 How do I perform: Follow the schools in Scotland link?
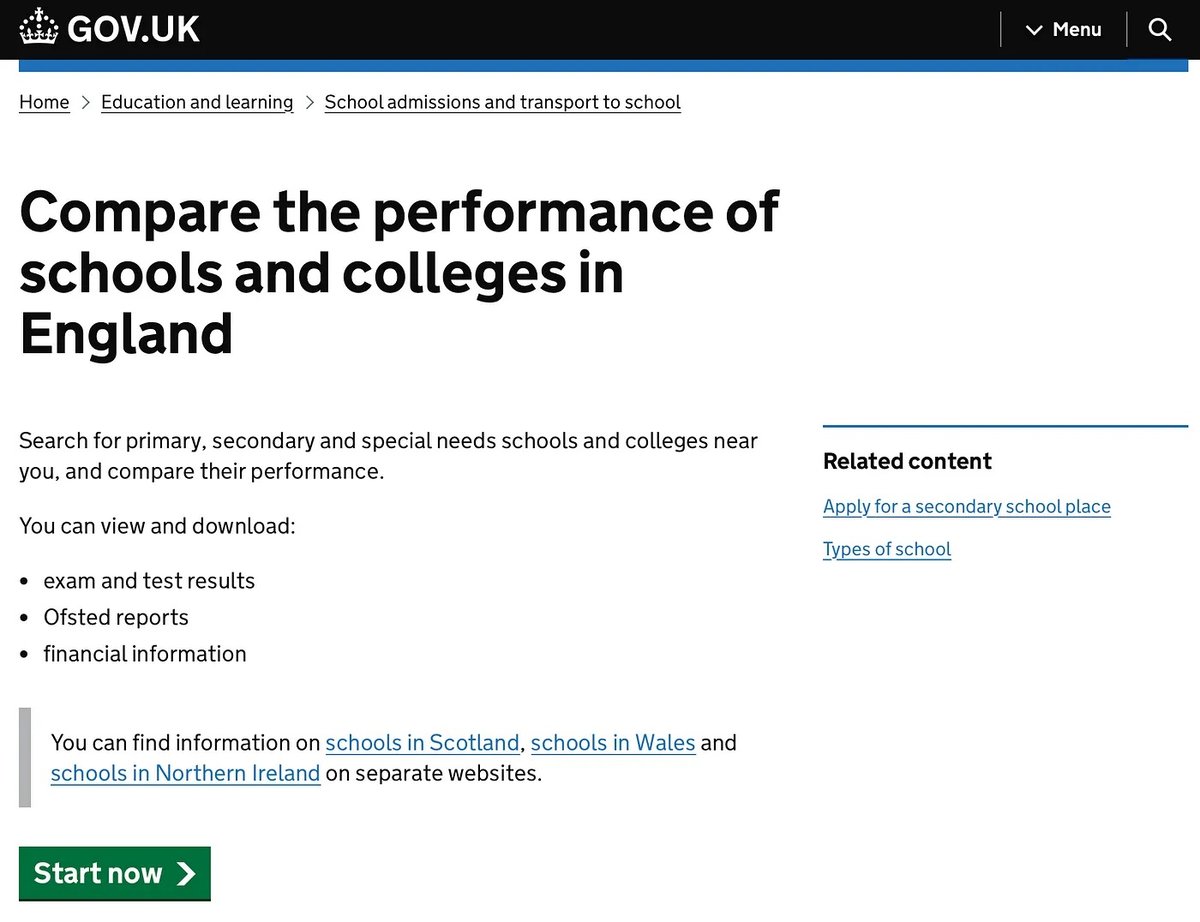pos(422,743)
